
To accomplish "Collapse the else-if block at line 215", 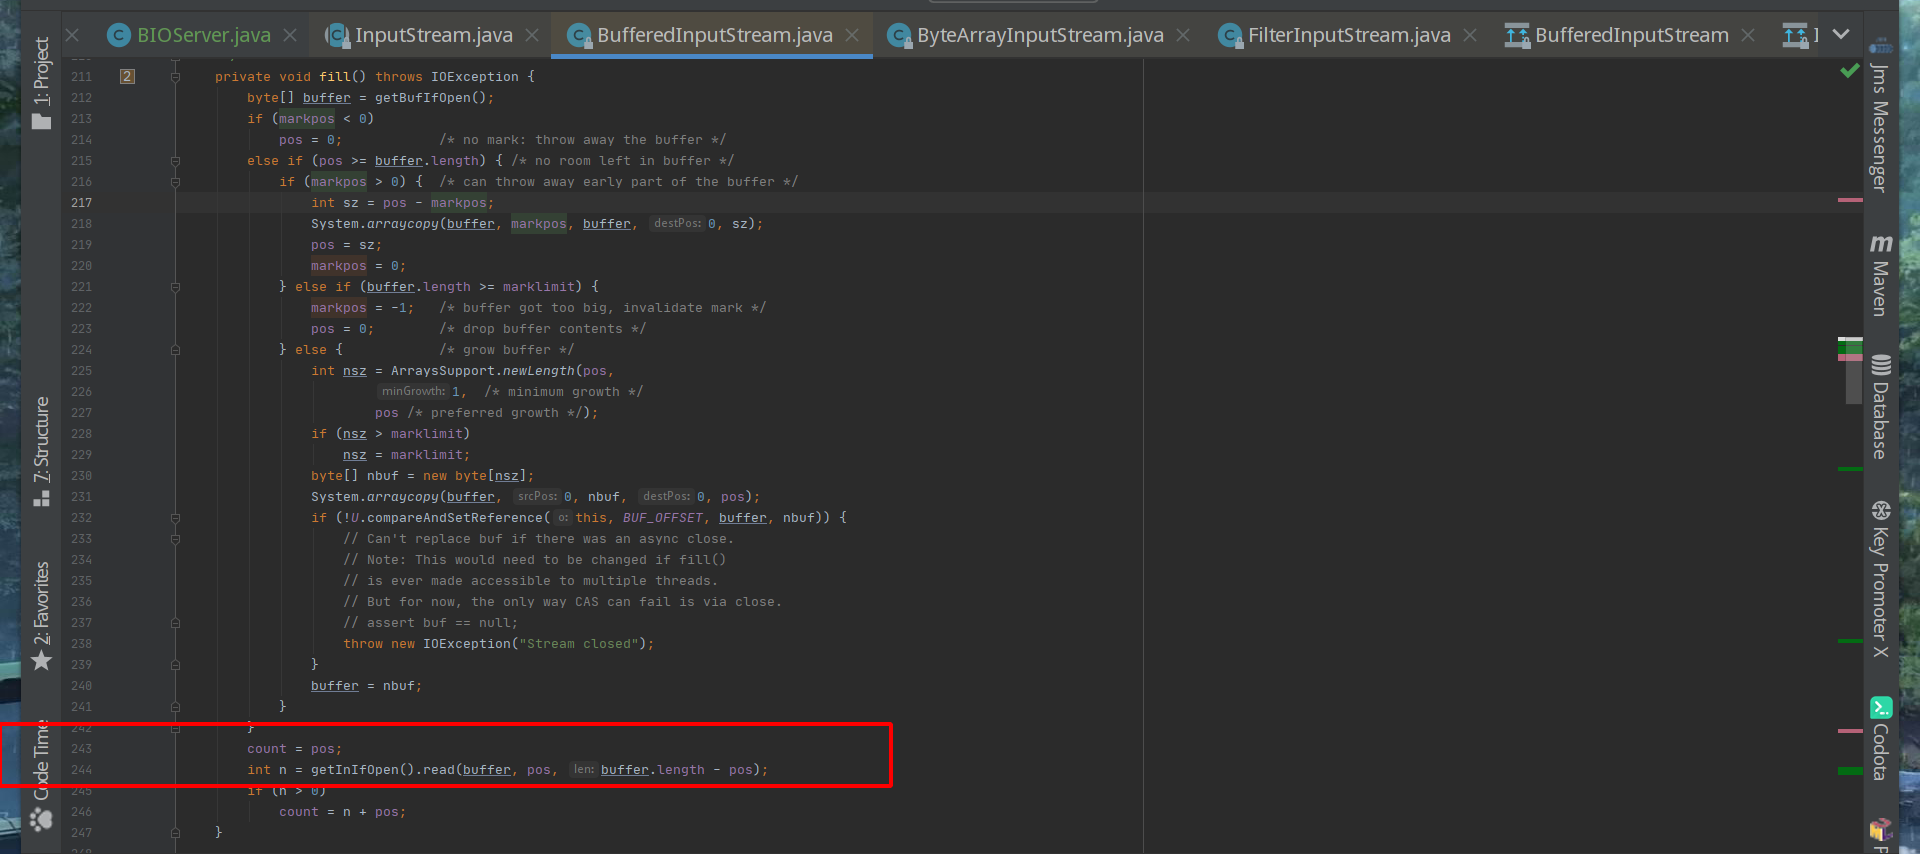I will (x=175, y=160).
